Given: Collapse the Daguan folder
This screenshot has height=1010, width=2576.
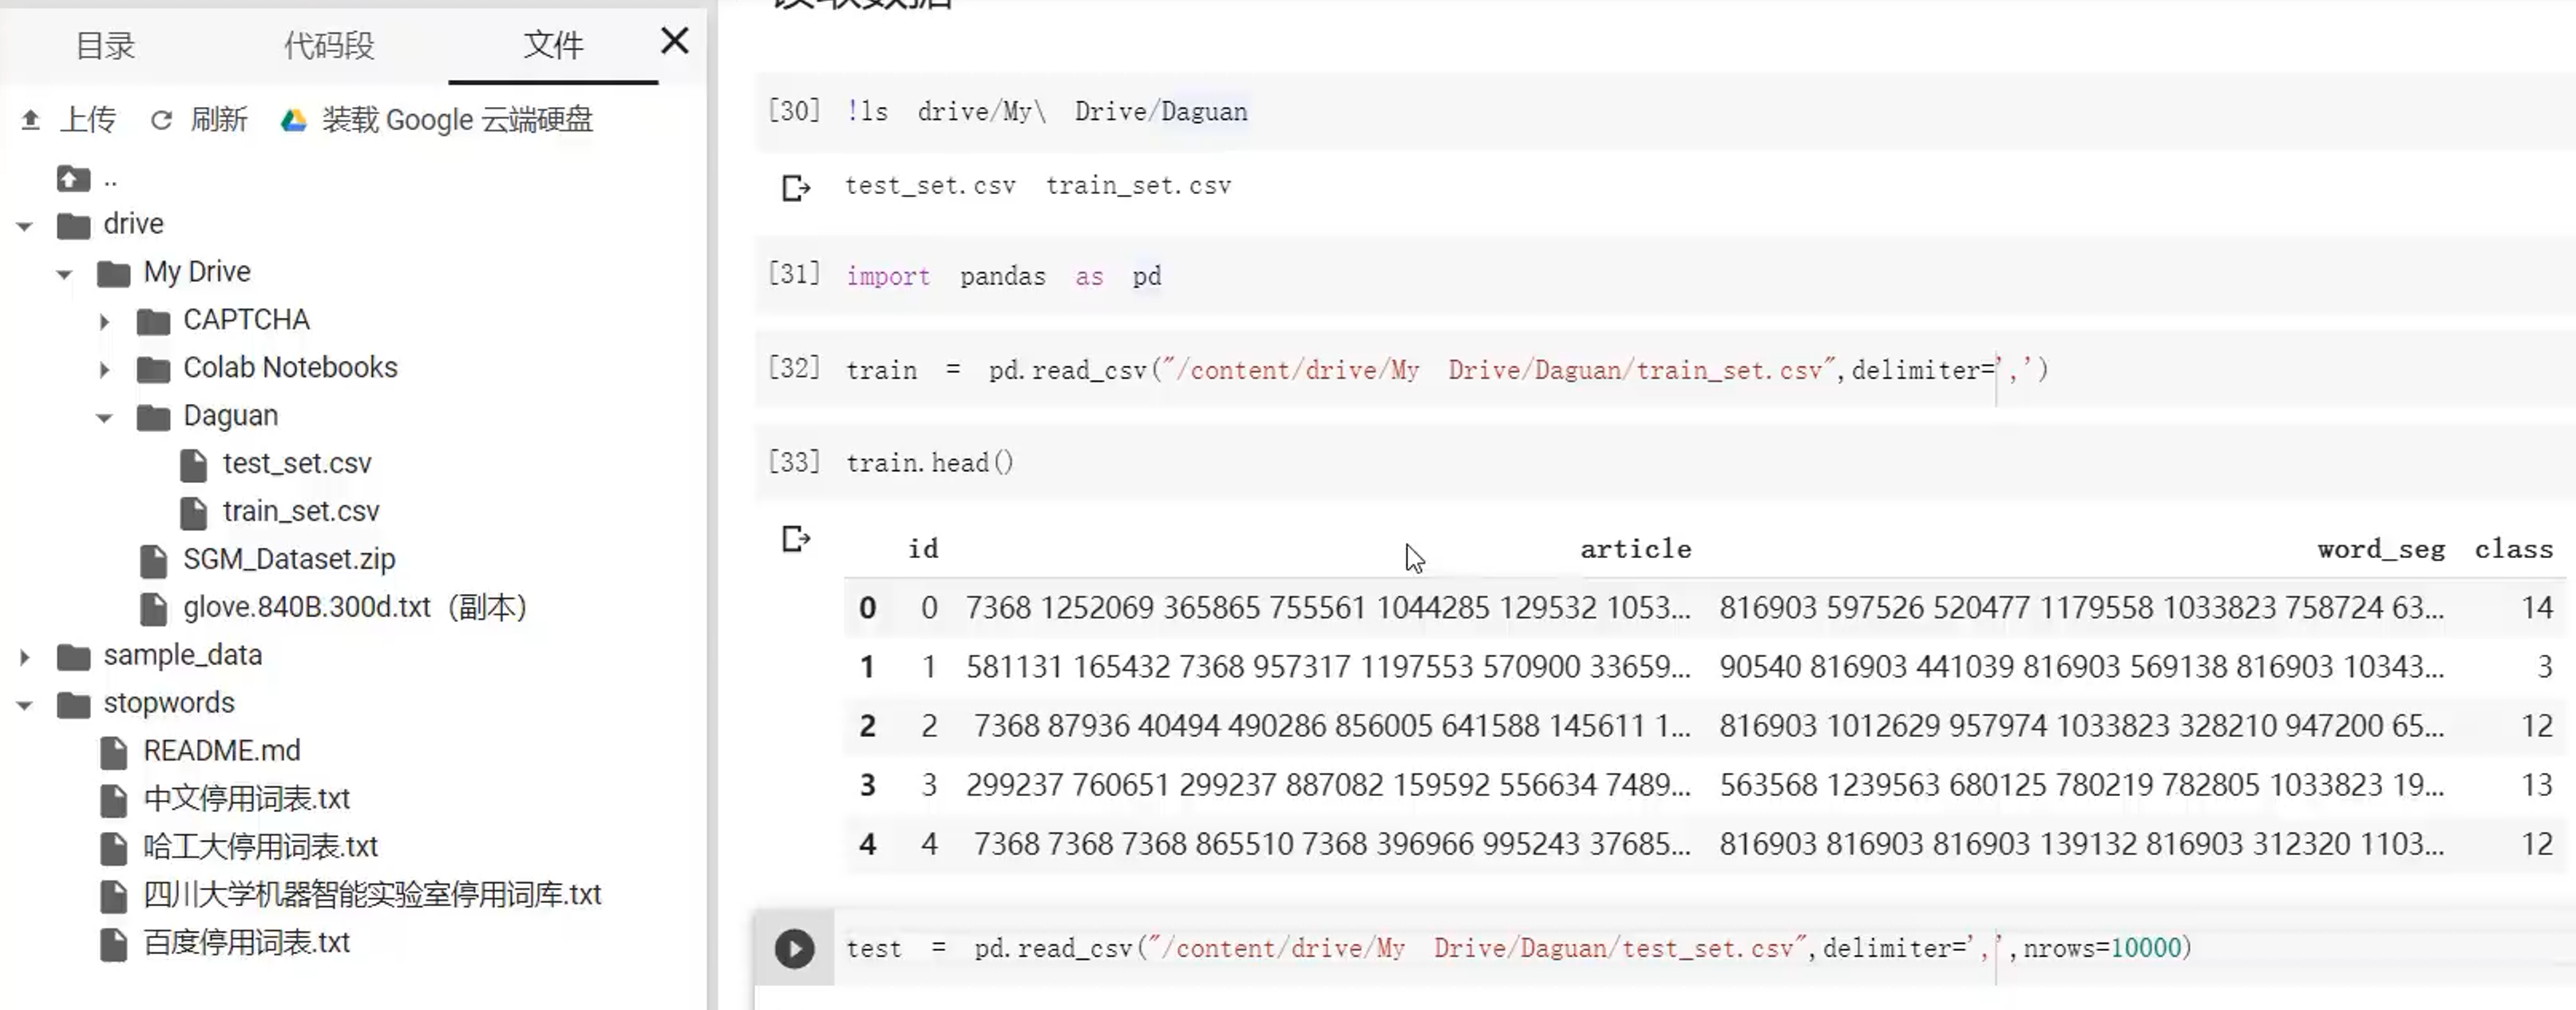Looking at the screenshot, I should [x=104, y=417].
